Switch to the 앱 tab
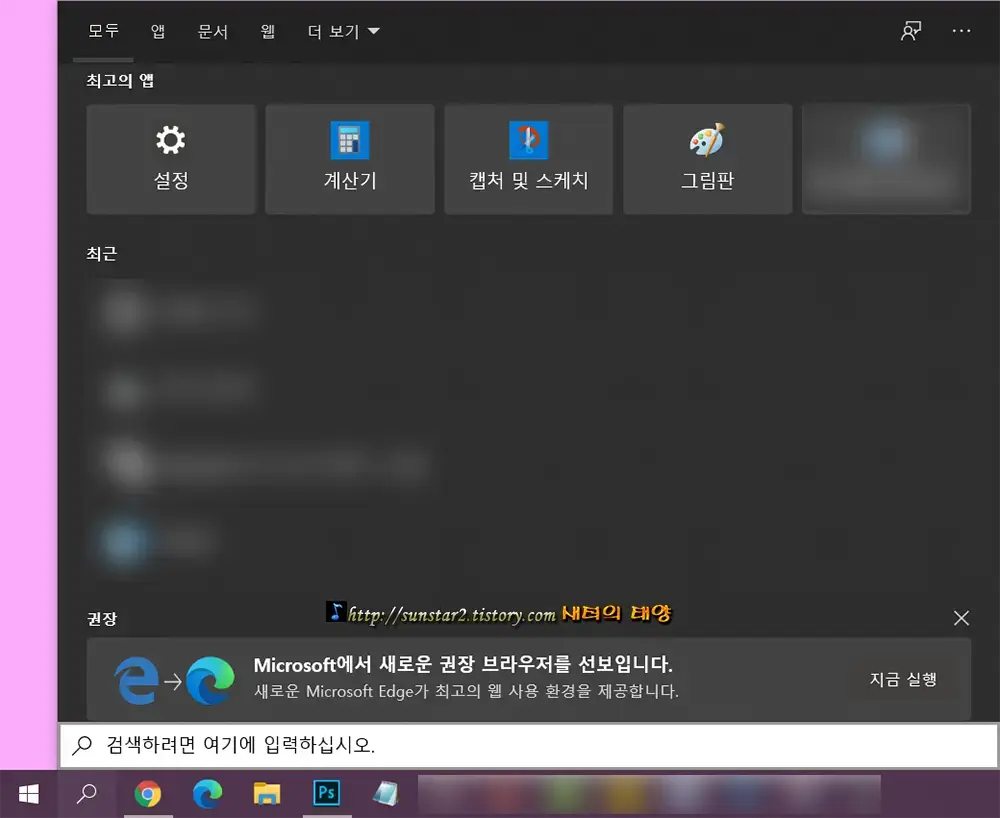This screenshot has width=1000, height=818. [x=157, y=31]
